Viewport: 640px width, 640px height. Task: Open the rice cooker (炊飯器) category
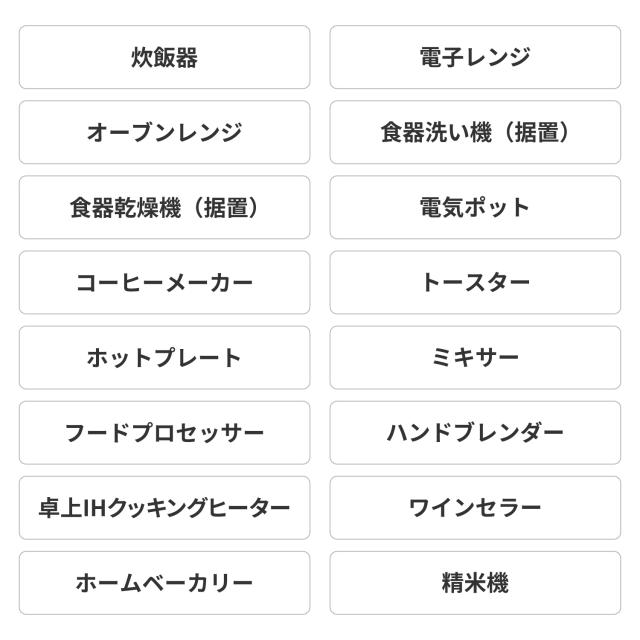[x=164, y=57]
